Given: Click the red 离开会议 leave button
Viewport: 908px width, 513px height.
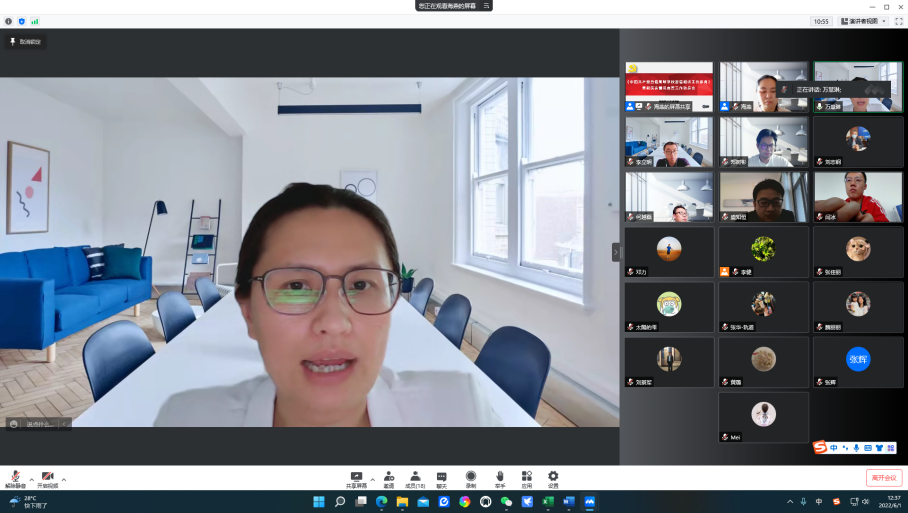Looking at the screenshot, I should 884,478.
